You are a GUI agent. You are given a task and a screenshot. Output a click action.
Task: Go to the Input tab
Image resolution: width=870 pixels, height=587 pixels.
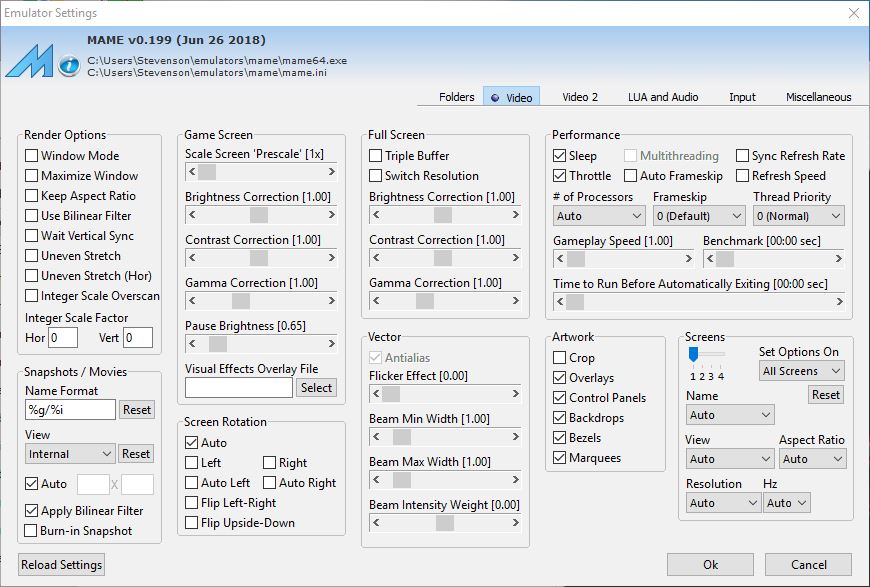pos(742,97)
